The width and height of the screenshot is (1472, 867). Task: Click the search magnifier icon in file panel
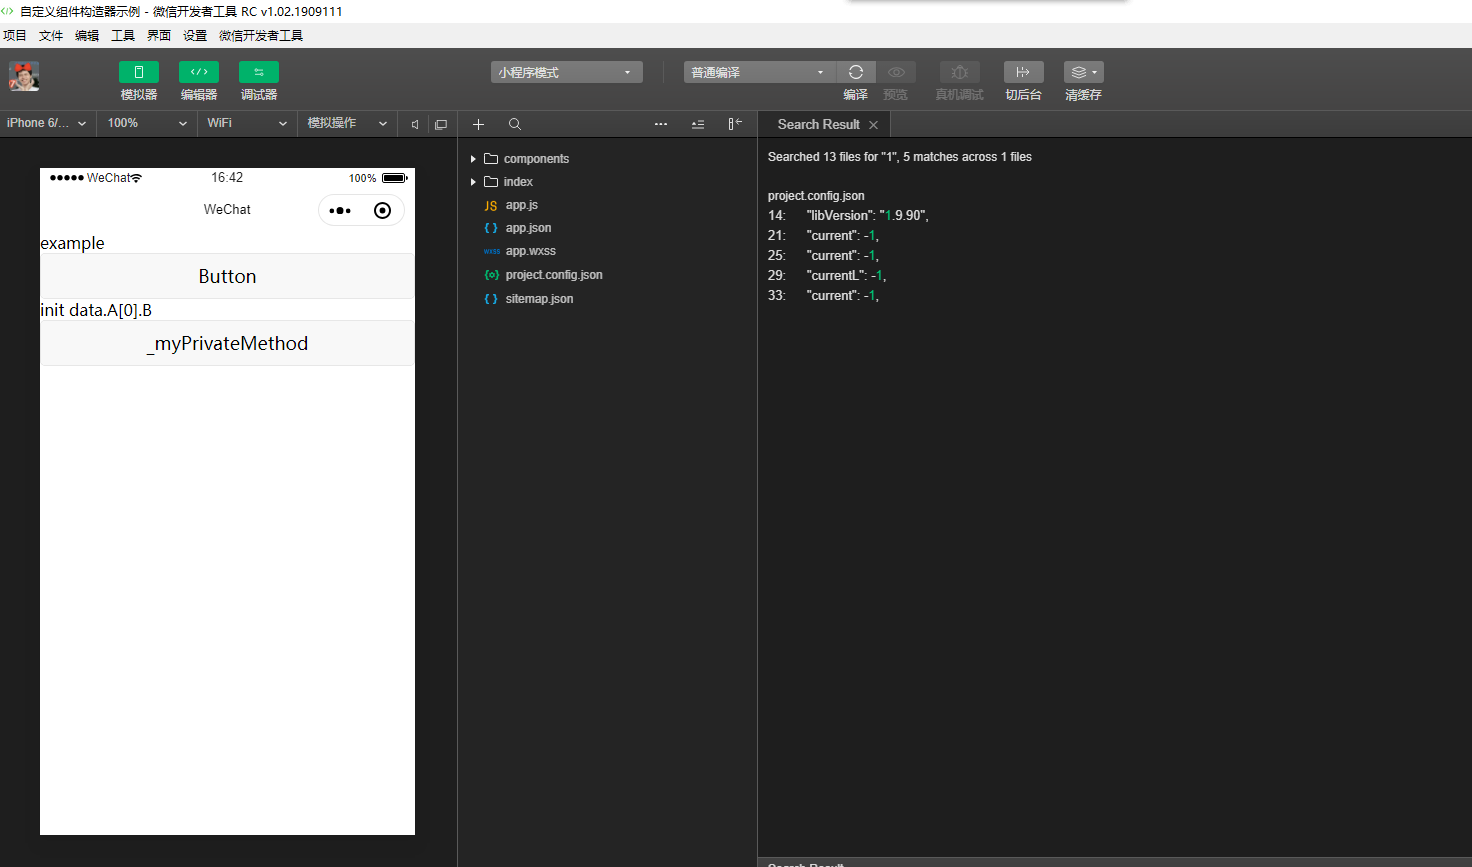[514, 124]
